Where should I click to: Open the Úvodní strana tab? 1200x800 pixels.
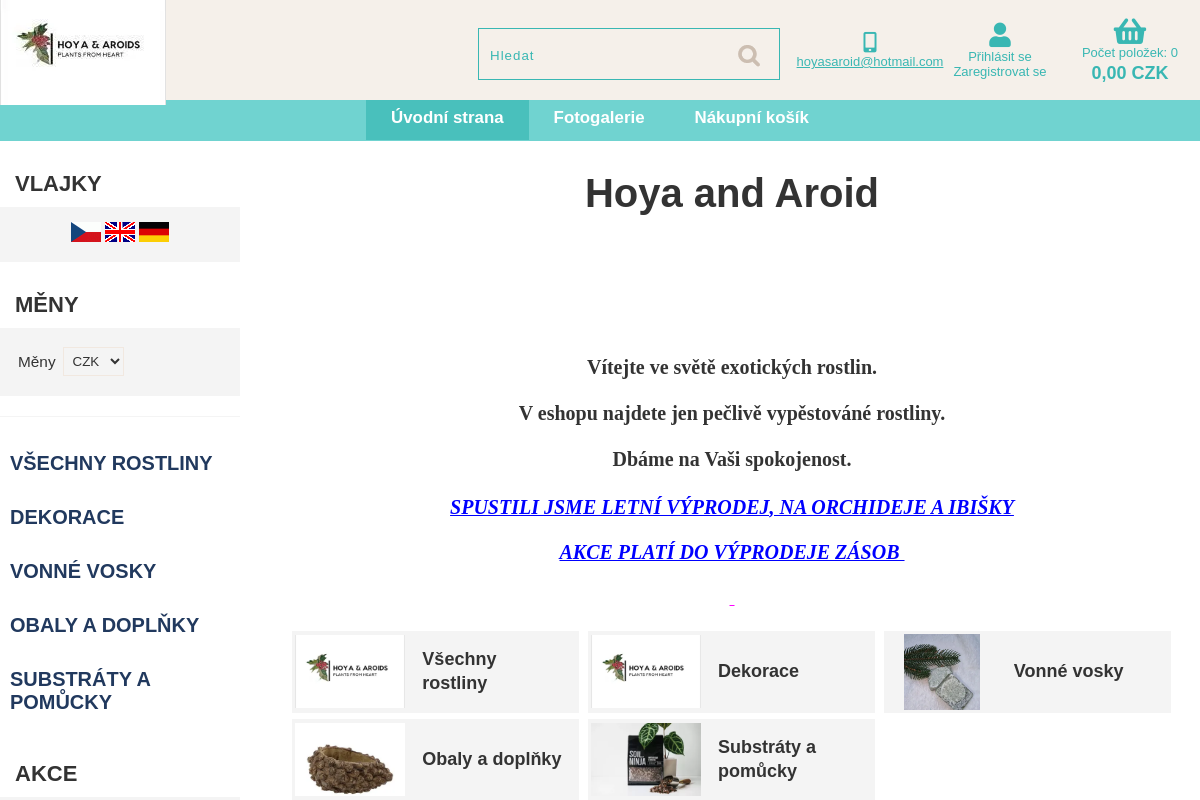tap(447, 118)
